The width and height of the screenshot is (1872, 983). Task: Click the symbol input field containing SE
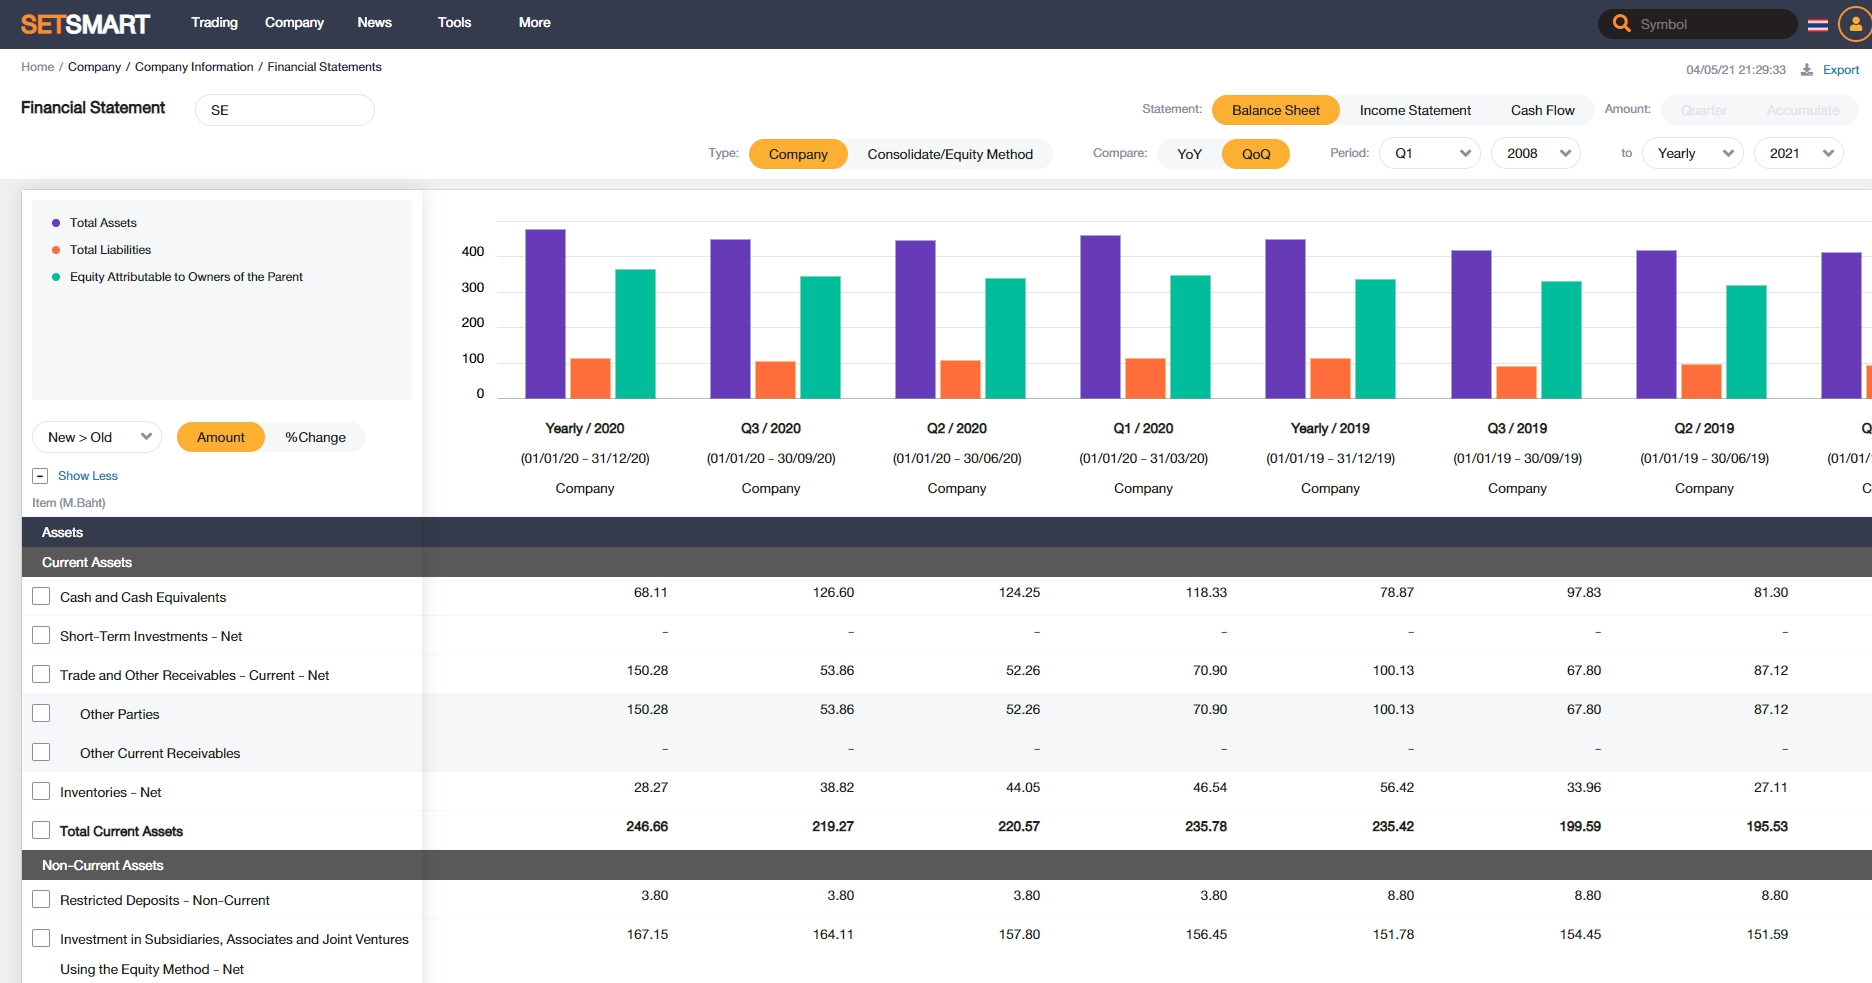tap(285, 110)
